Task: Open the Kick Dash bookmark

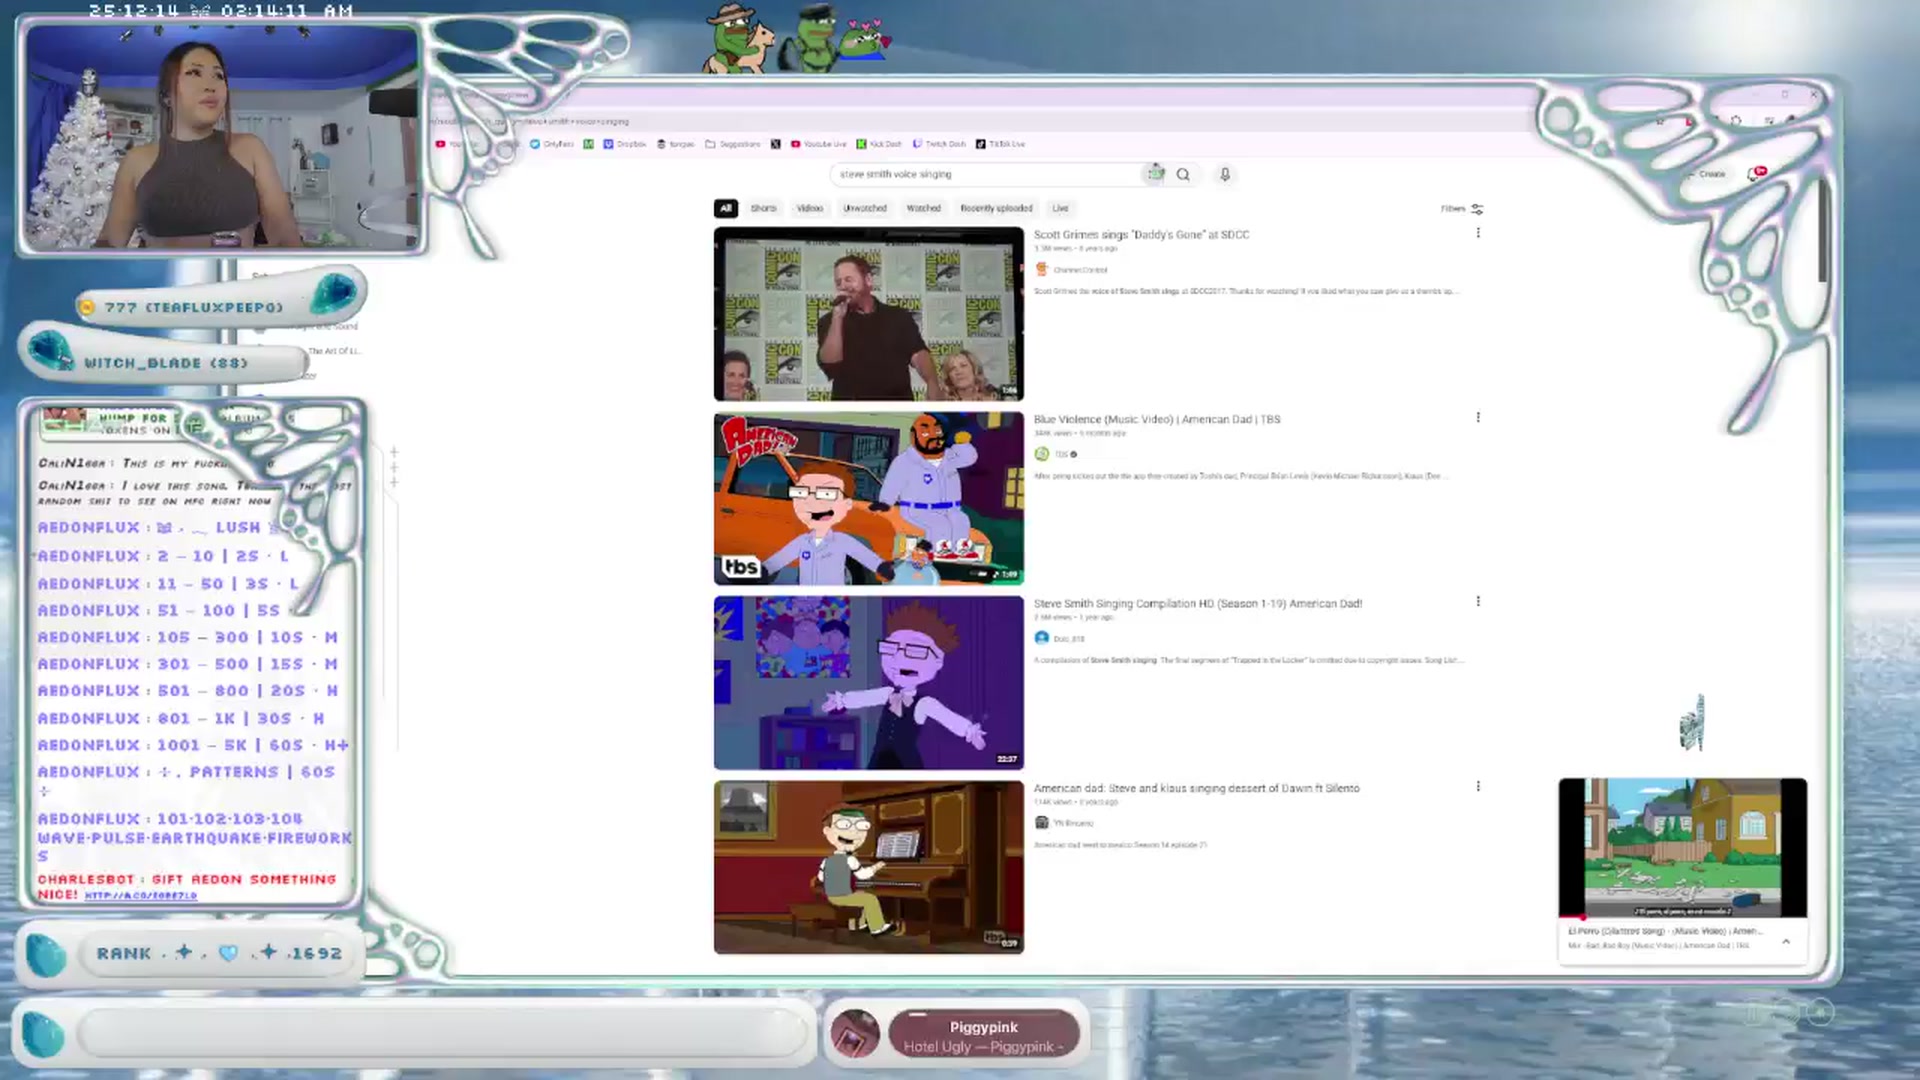Action: 880,144
